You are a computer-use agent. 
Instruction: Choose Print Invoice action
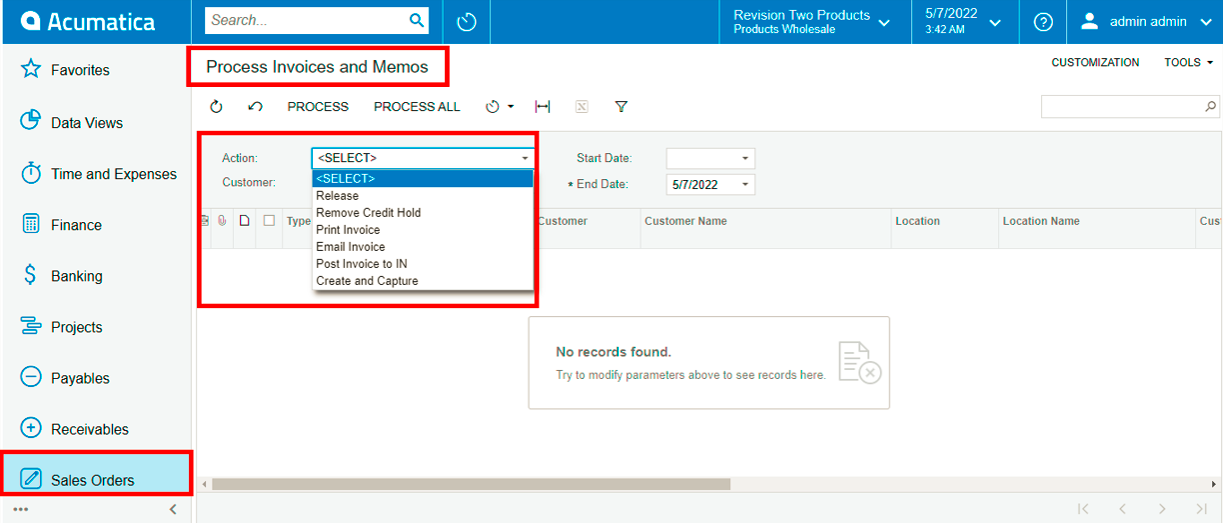click(423, 230)
